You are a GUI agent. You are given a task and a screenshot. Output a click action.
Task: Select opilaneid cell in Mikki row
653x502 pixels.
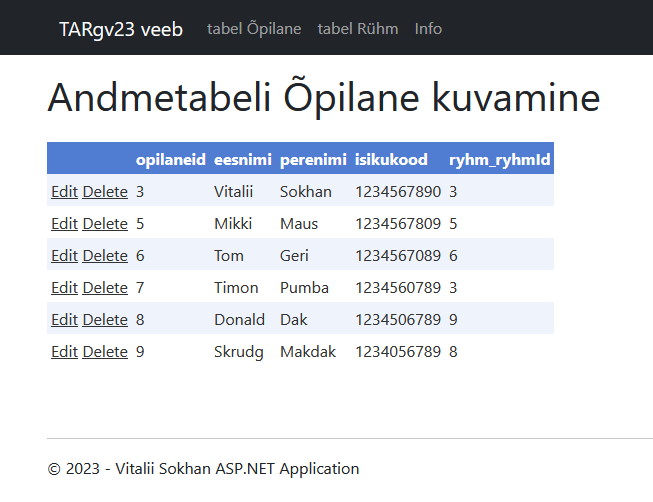[140, 224]
